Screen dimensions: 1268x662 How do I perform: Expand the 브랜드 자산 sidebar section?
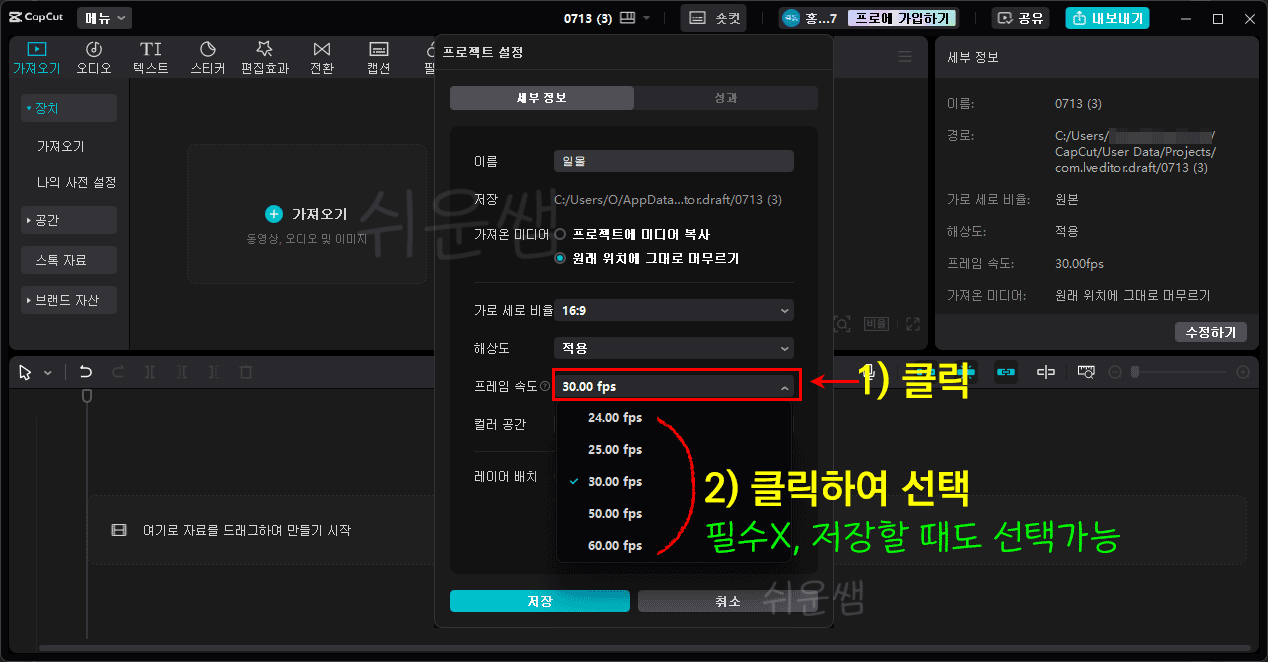tap(69, 300)
